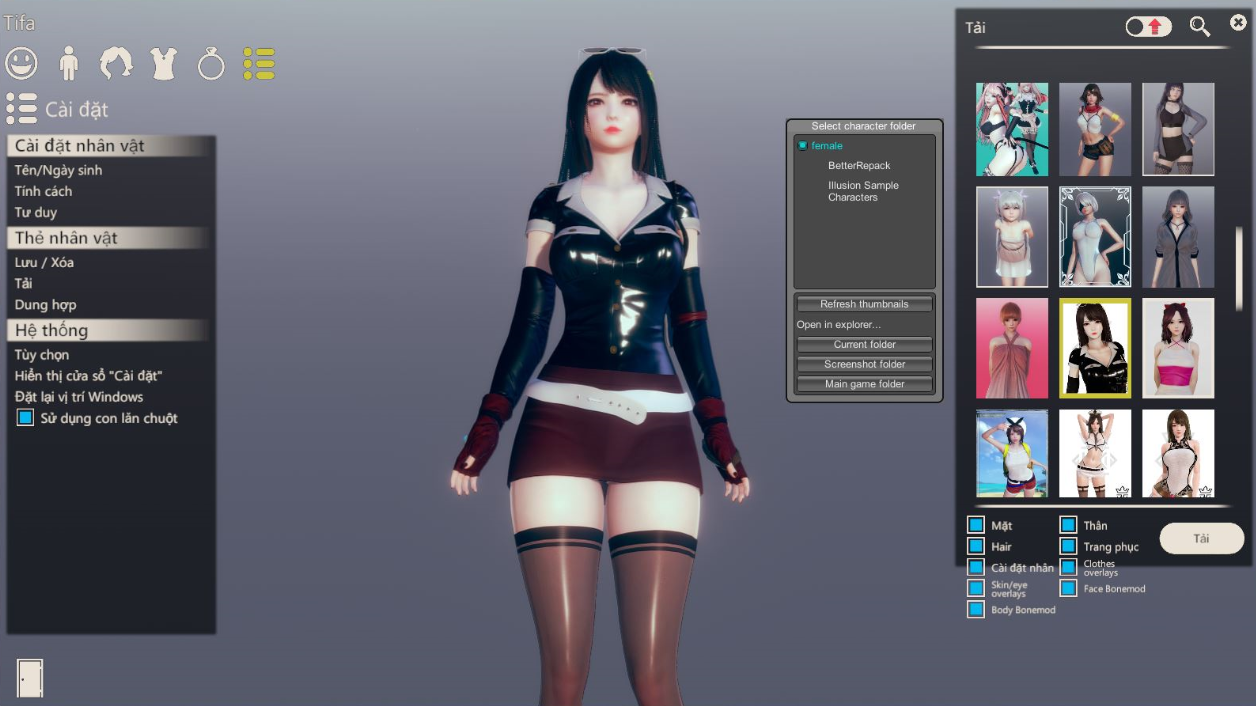Toggle the Body Bonemod checkbox
1256x706 pixels.
(976, 609)
